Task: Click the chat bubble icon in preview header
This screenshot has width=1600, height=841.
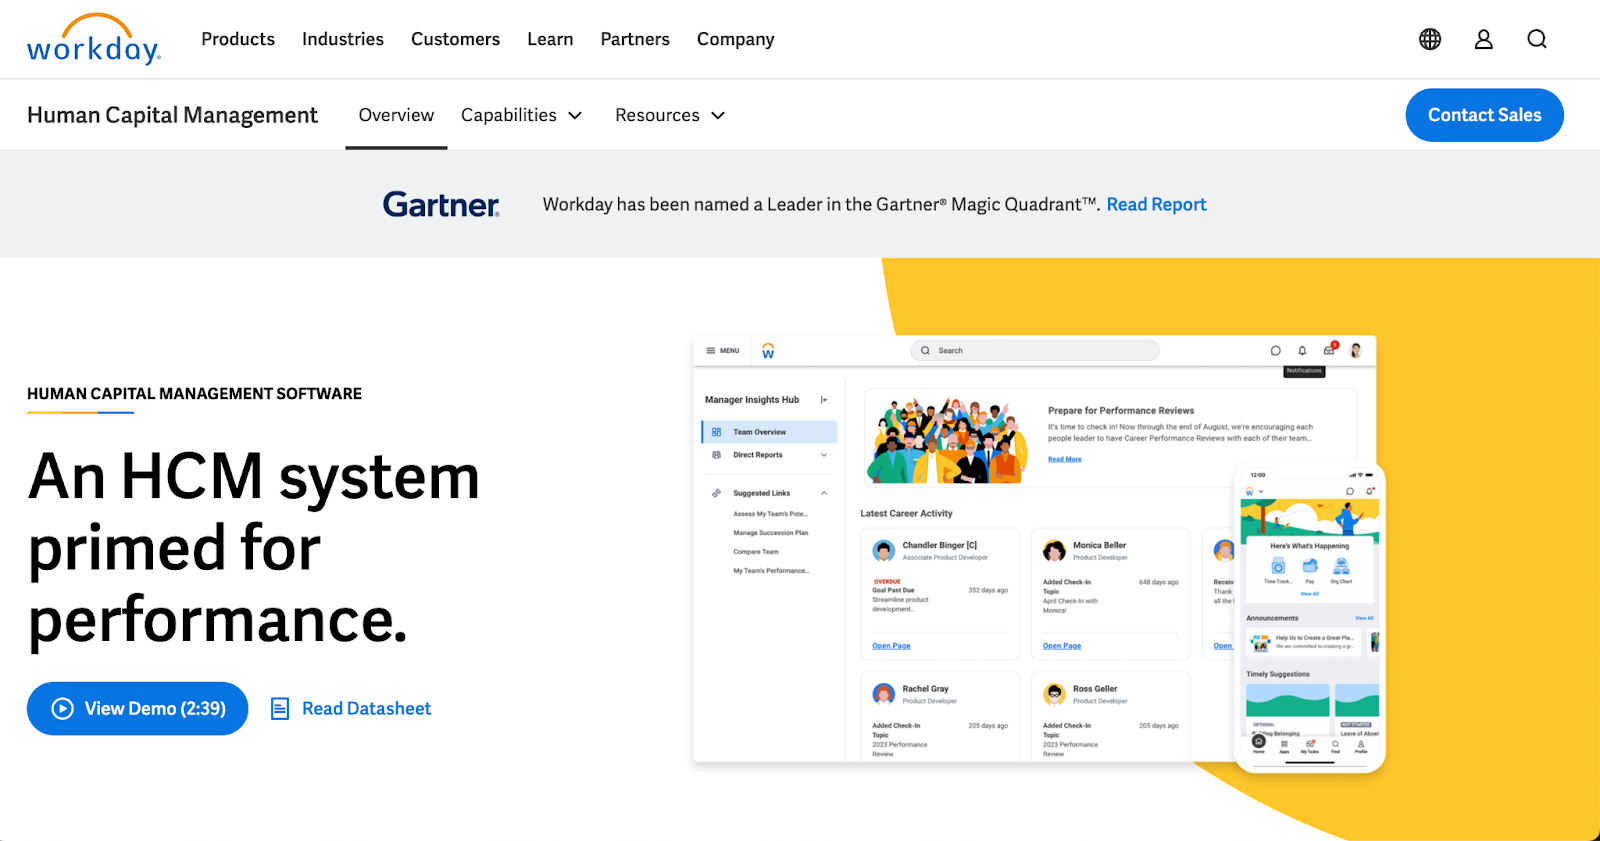Action: click(x=1275, y=351)
